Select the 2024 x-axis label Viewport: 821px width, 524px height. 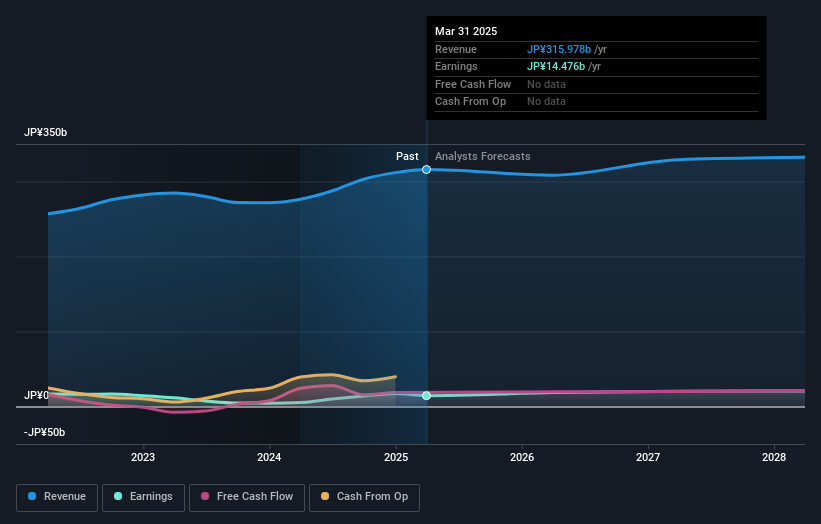point(269,458)
